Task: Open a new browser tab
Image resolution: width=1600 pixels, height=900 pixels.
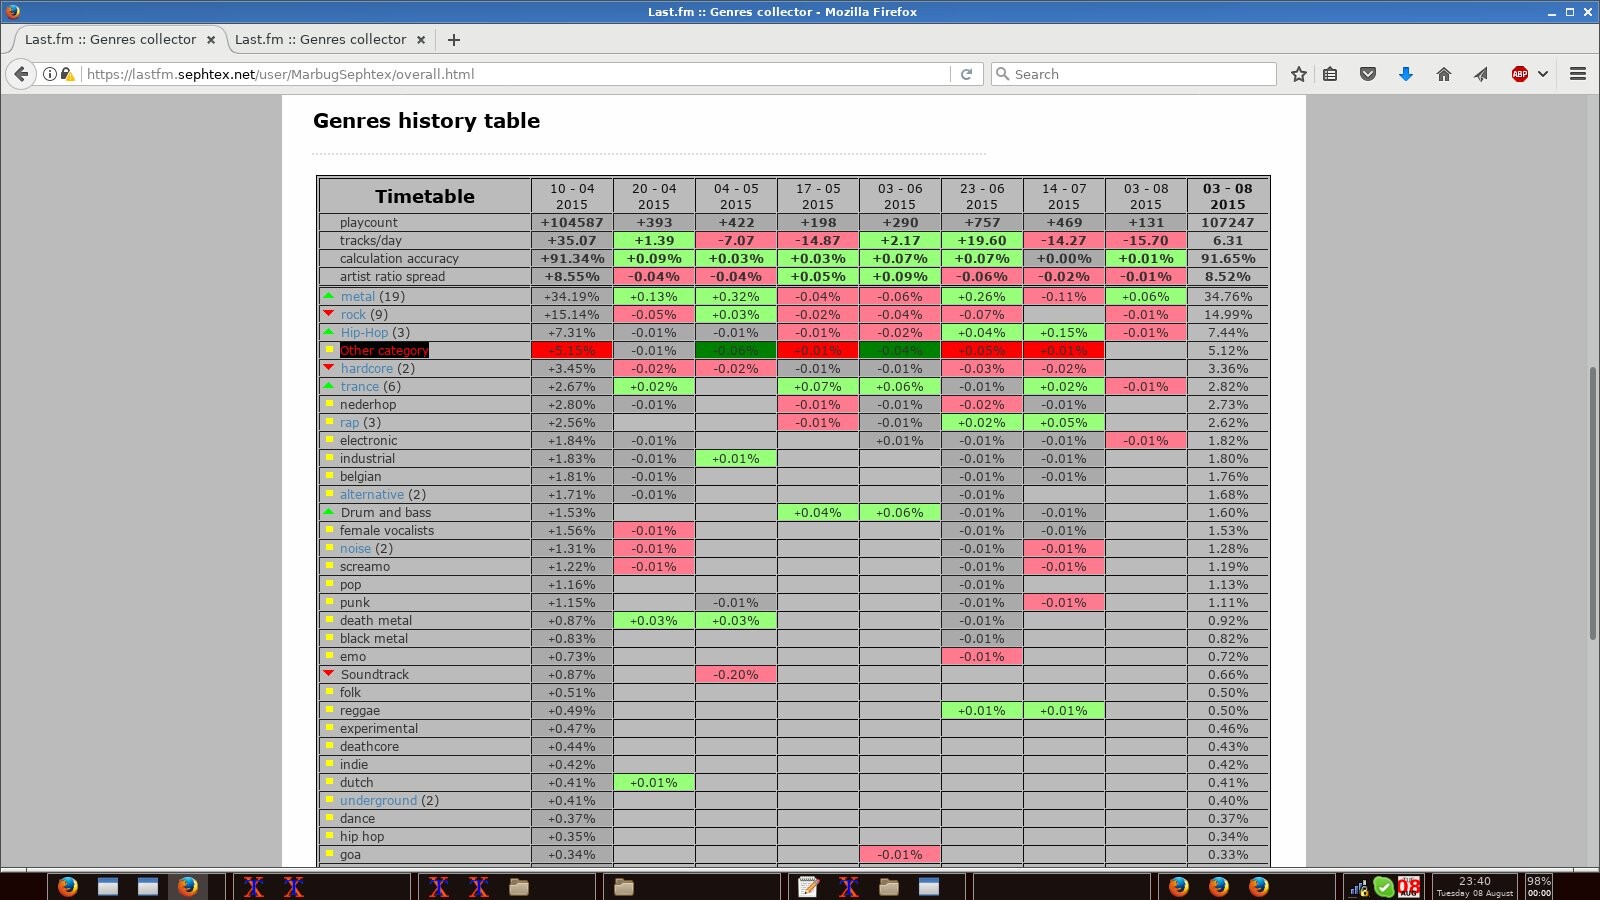Action: (454, 40)
